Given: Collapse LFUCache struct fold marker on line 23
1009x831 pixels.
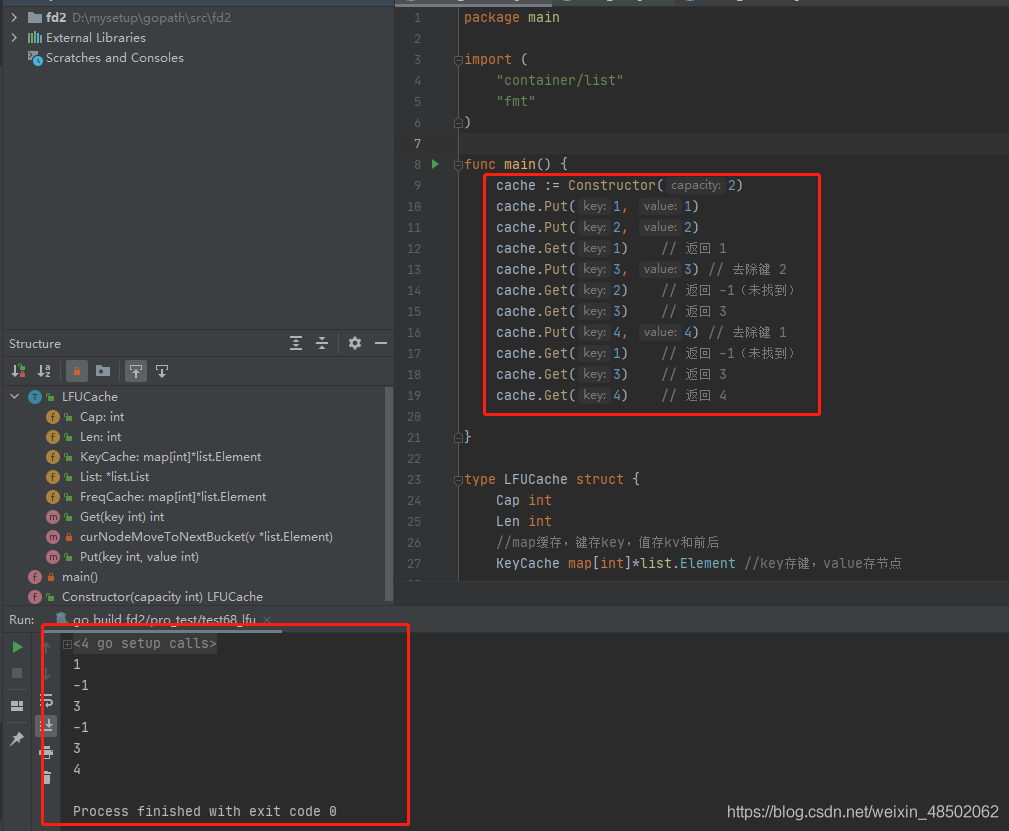Looking at the screenshot, I should tap(458, 480).
